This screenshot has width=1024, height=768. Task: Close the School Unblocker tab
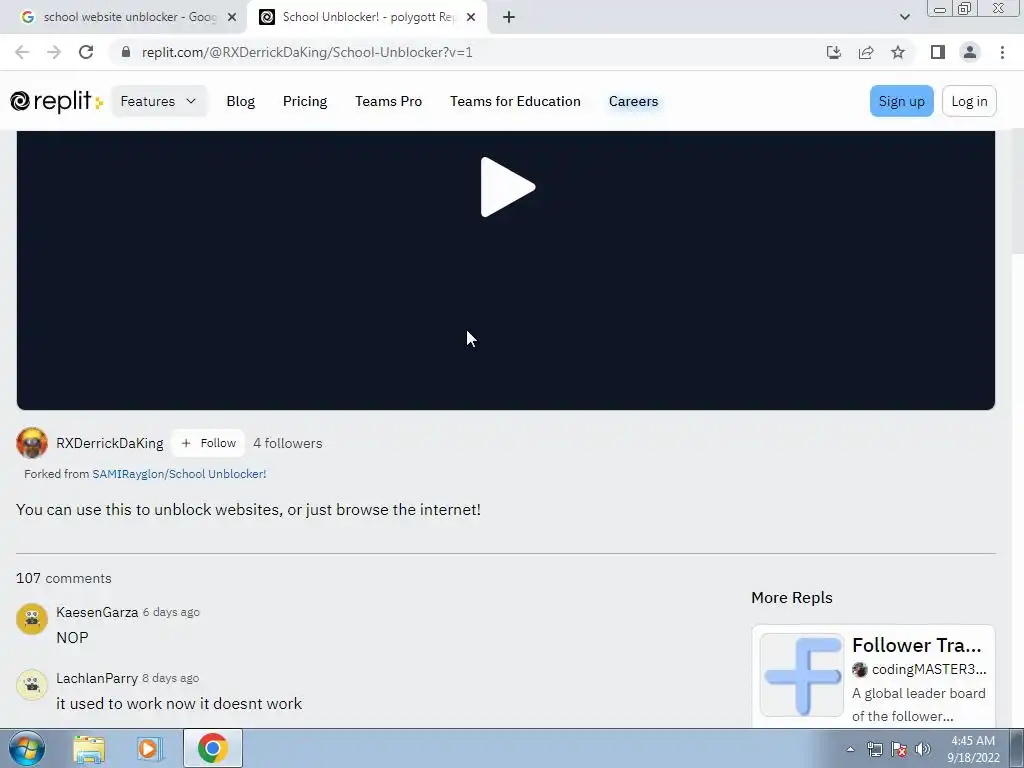coord(471,17)
